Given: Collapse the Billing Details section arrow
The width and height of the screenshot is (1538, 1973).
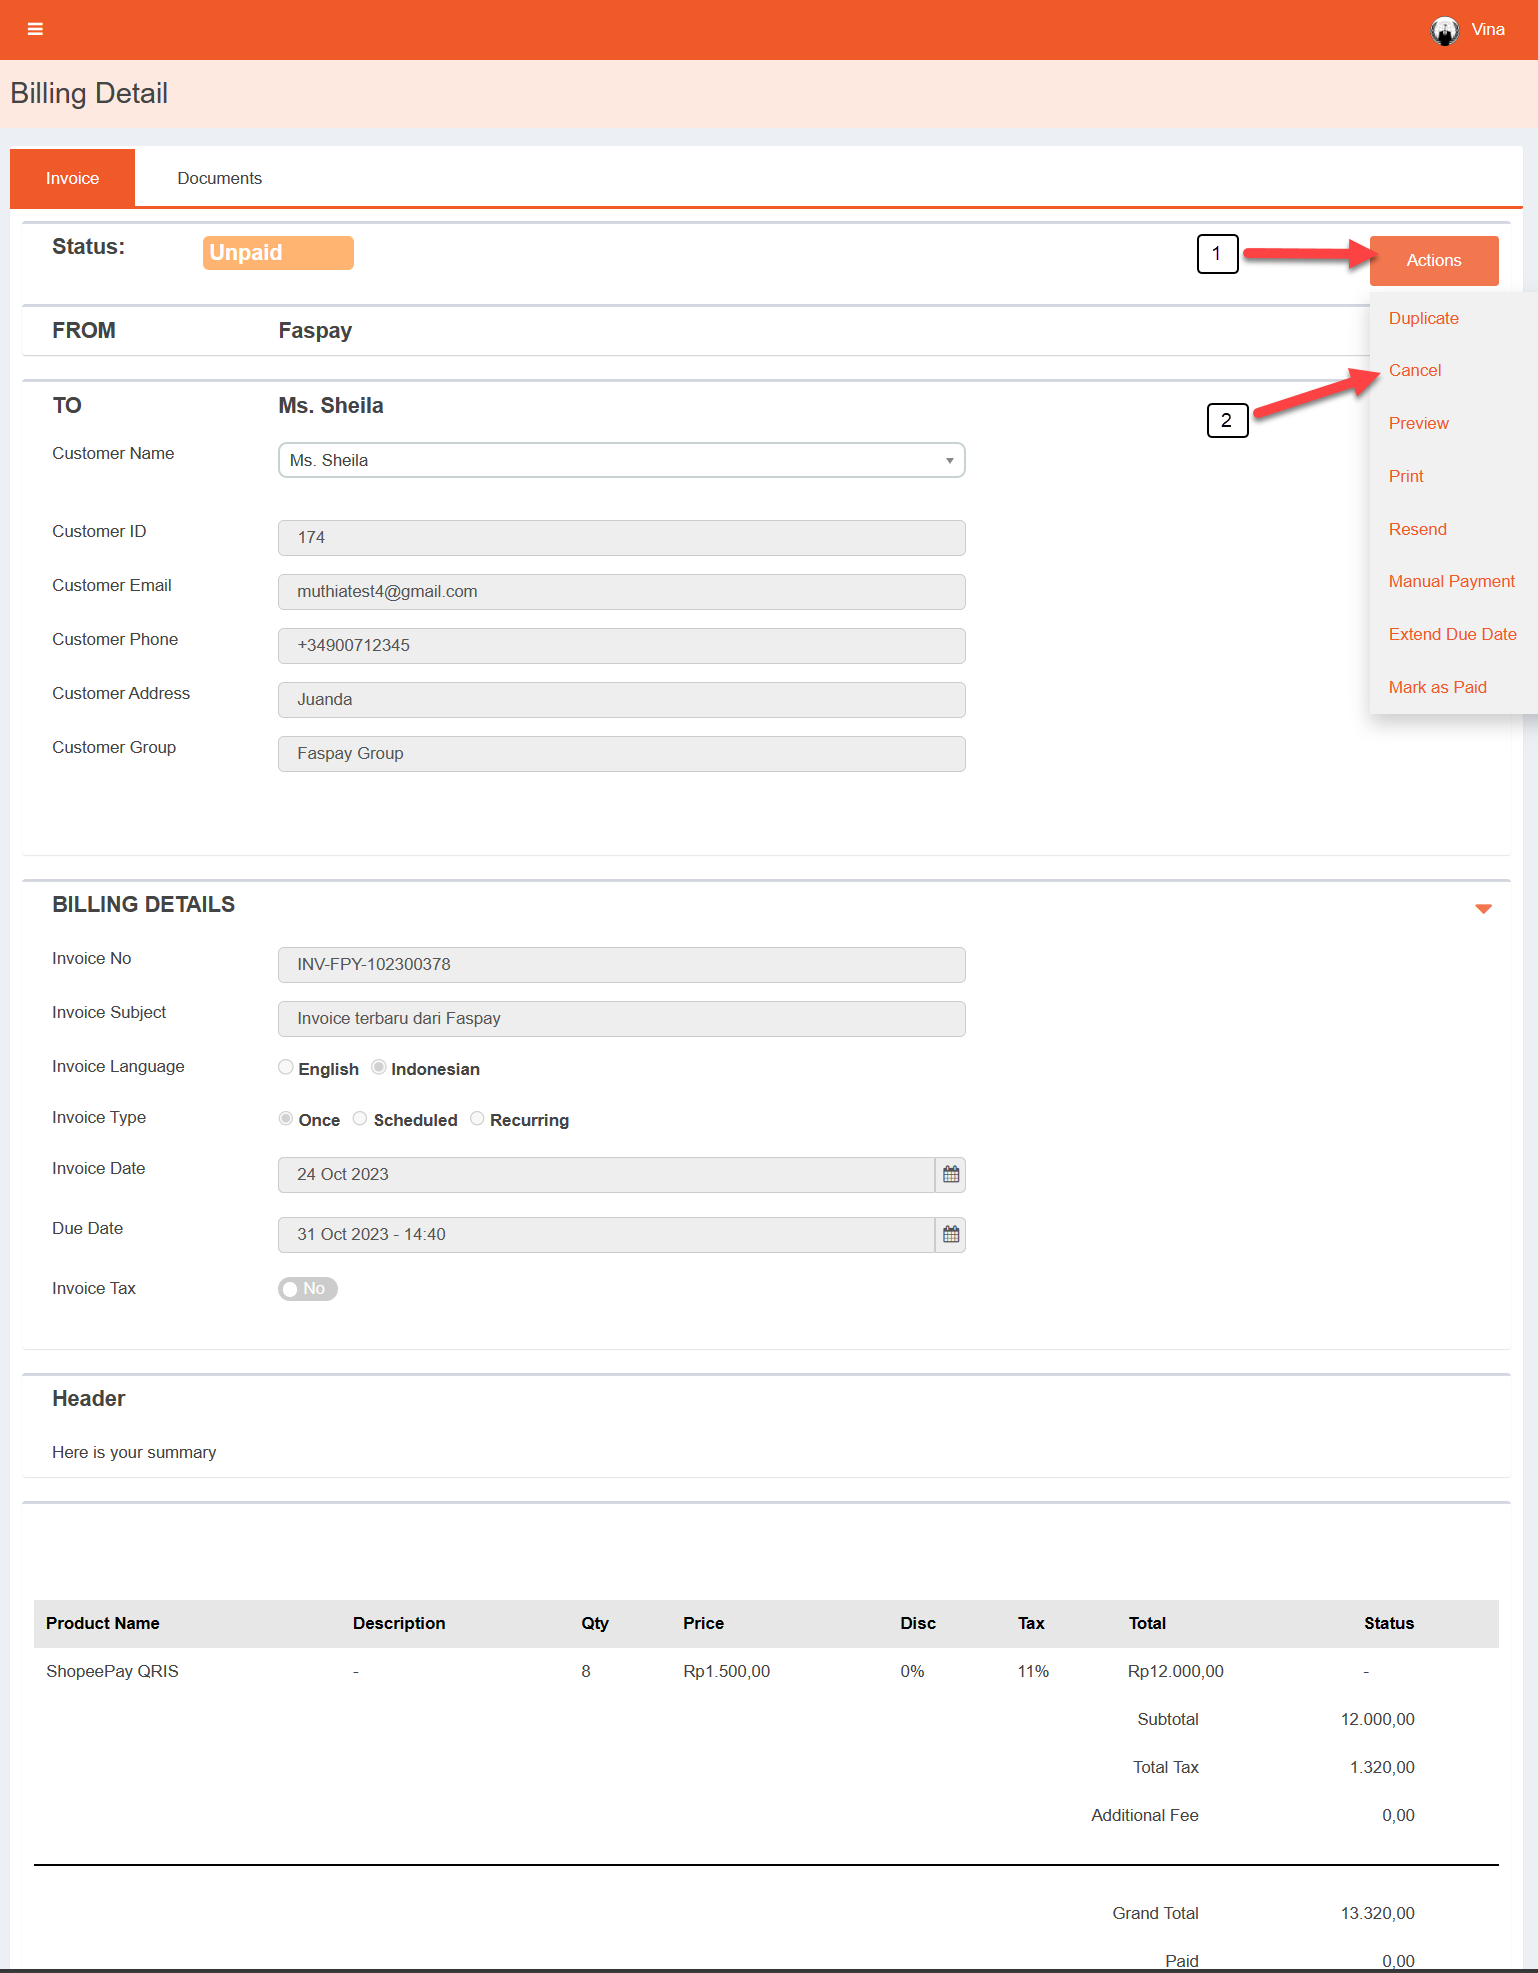Looking at the screenshot, I should 1483,908.
